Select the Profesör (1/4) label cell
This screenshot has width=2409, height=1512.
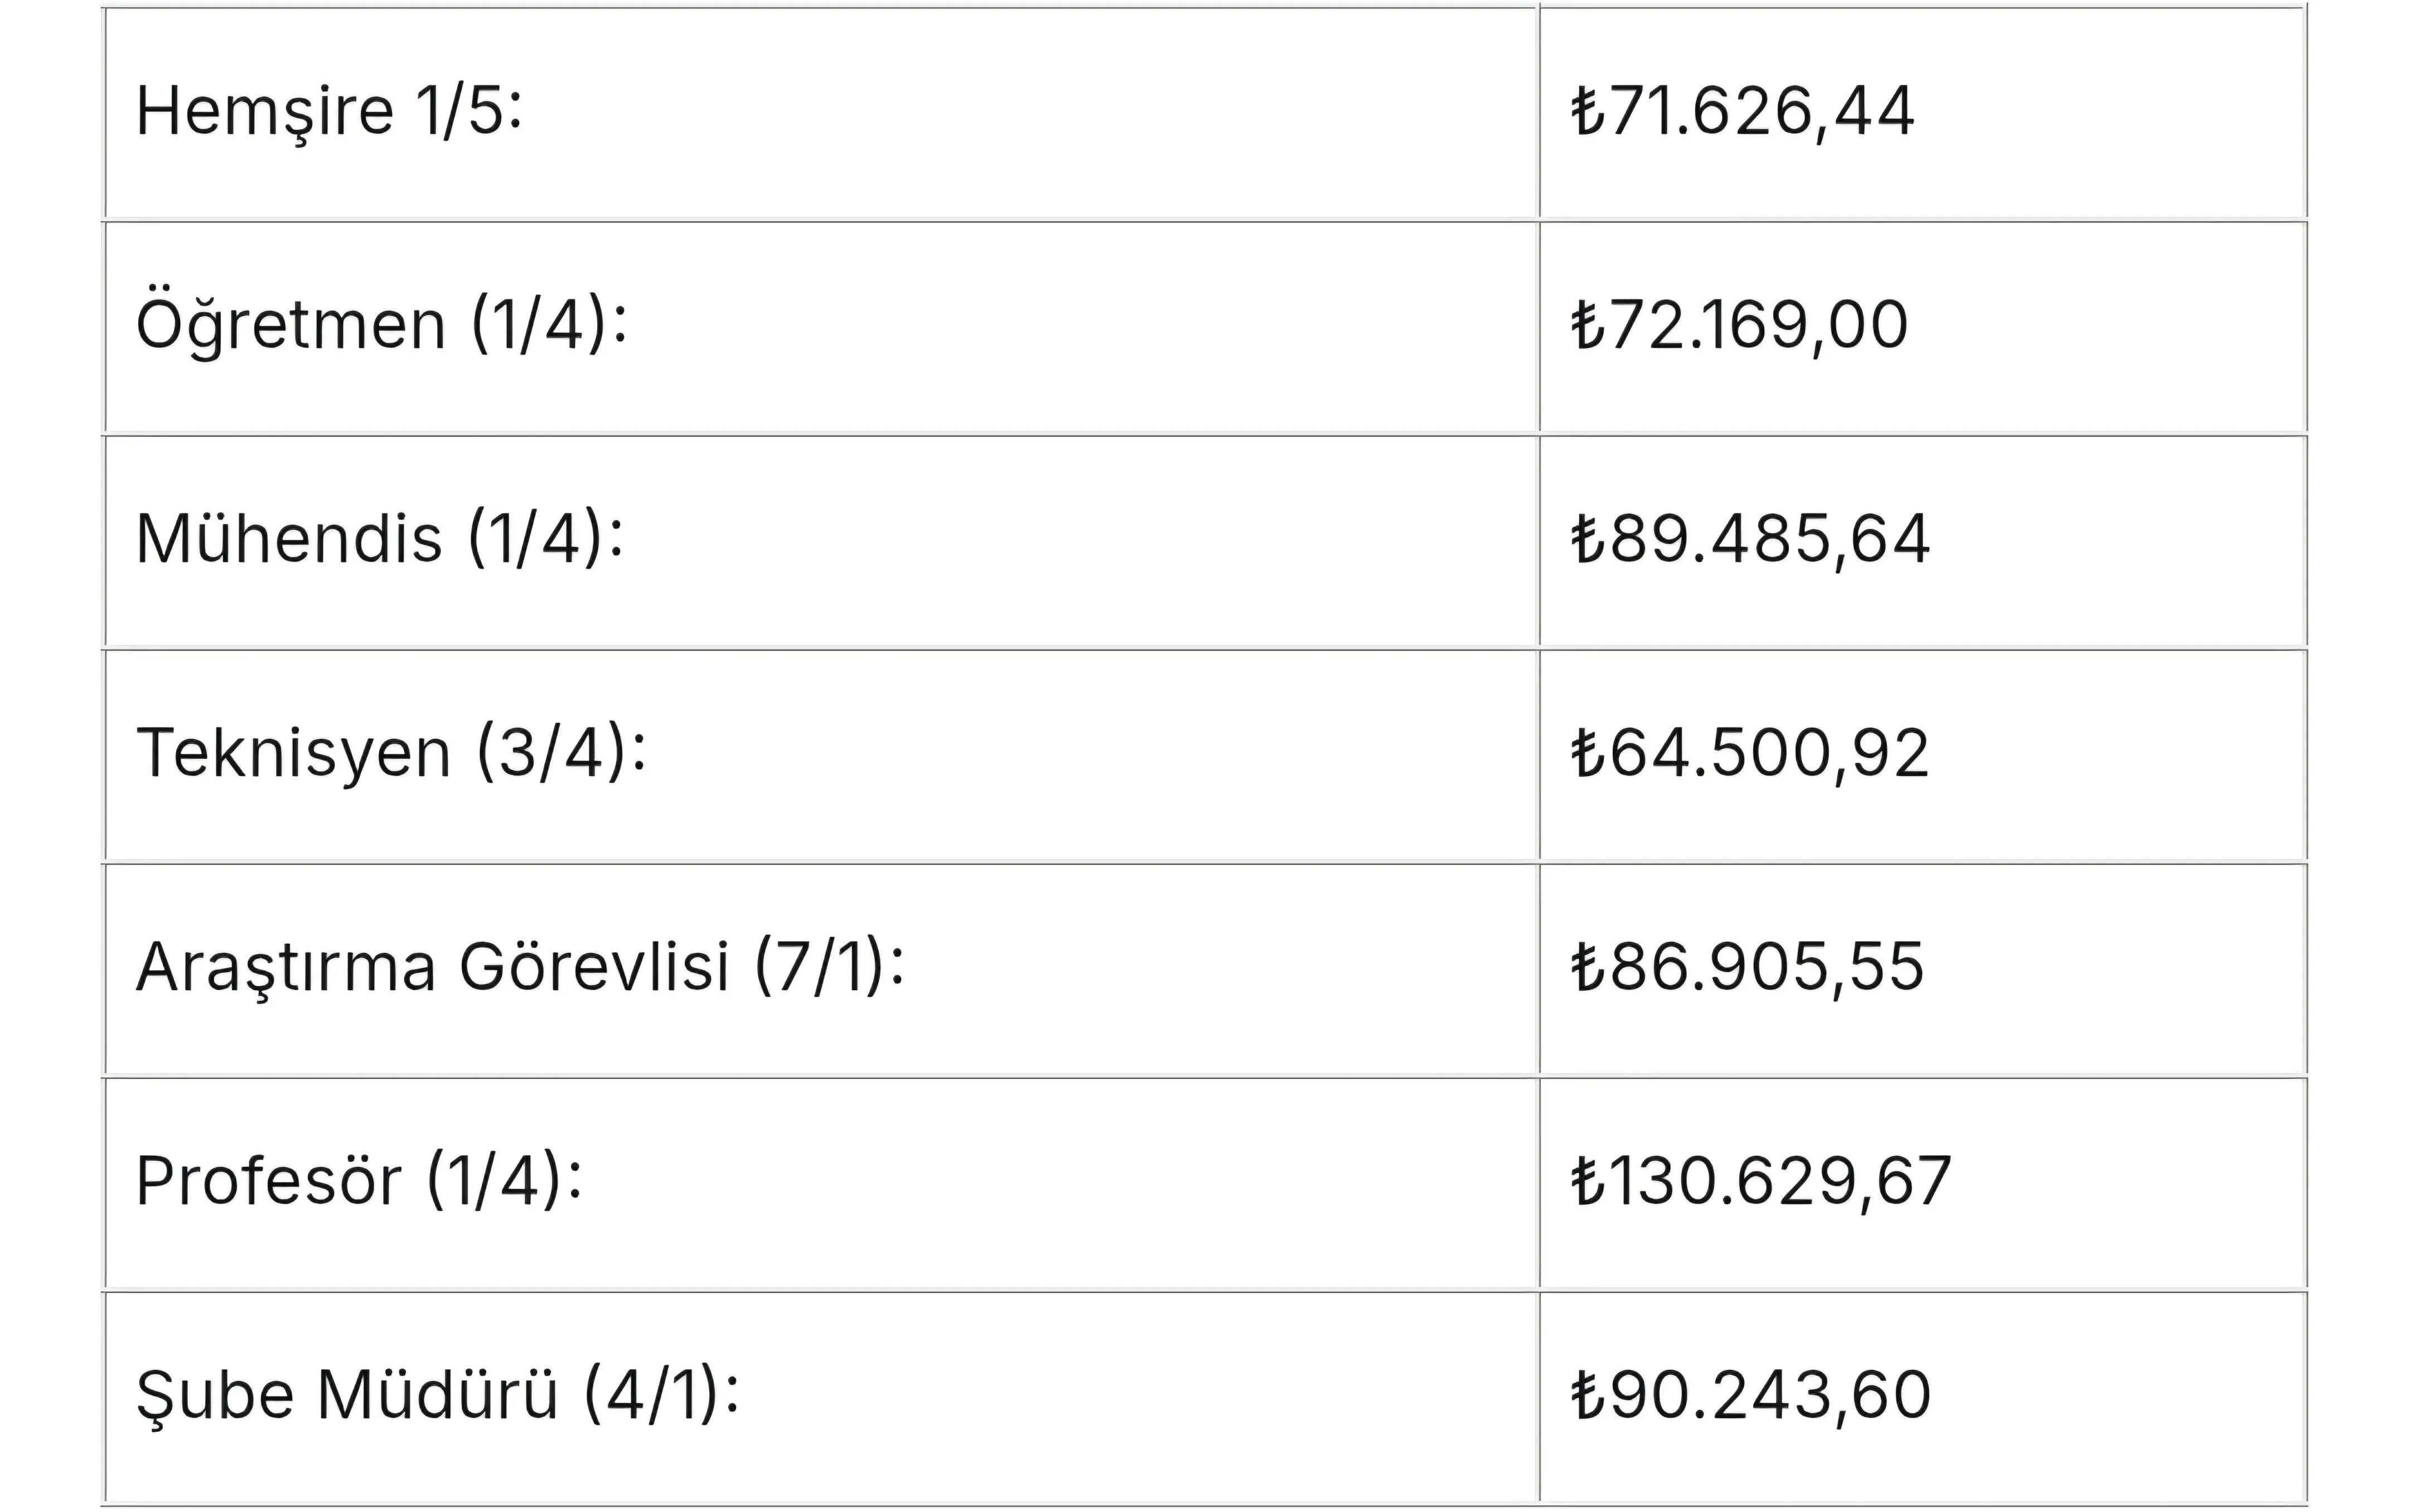[359, 1181]
